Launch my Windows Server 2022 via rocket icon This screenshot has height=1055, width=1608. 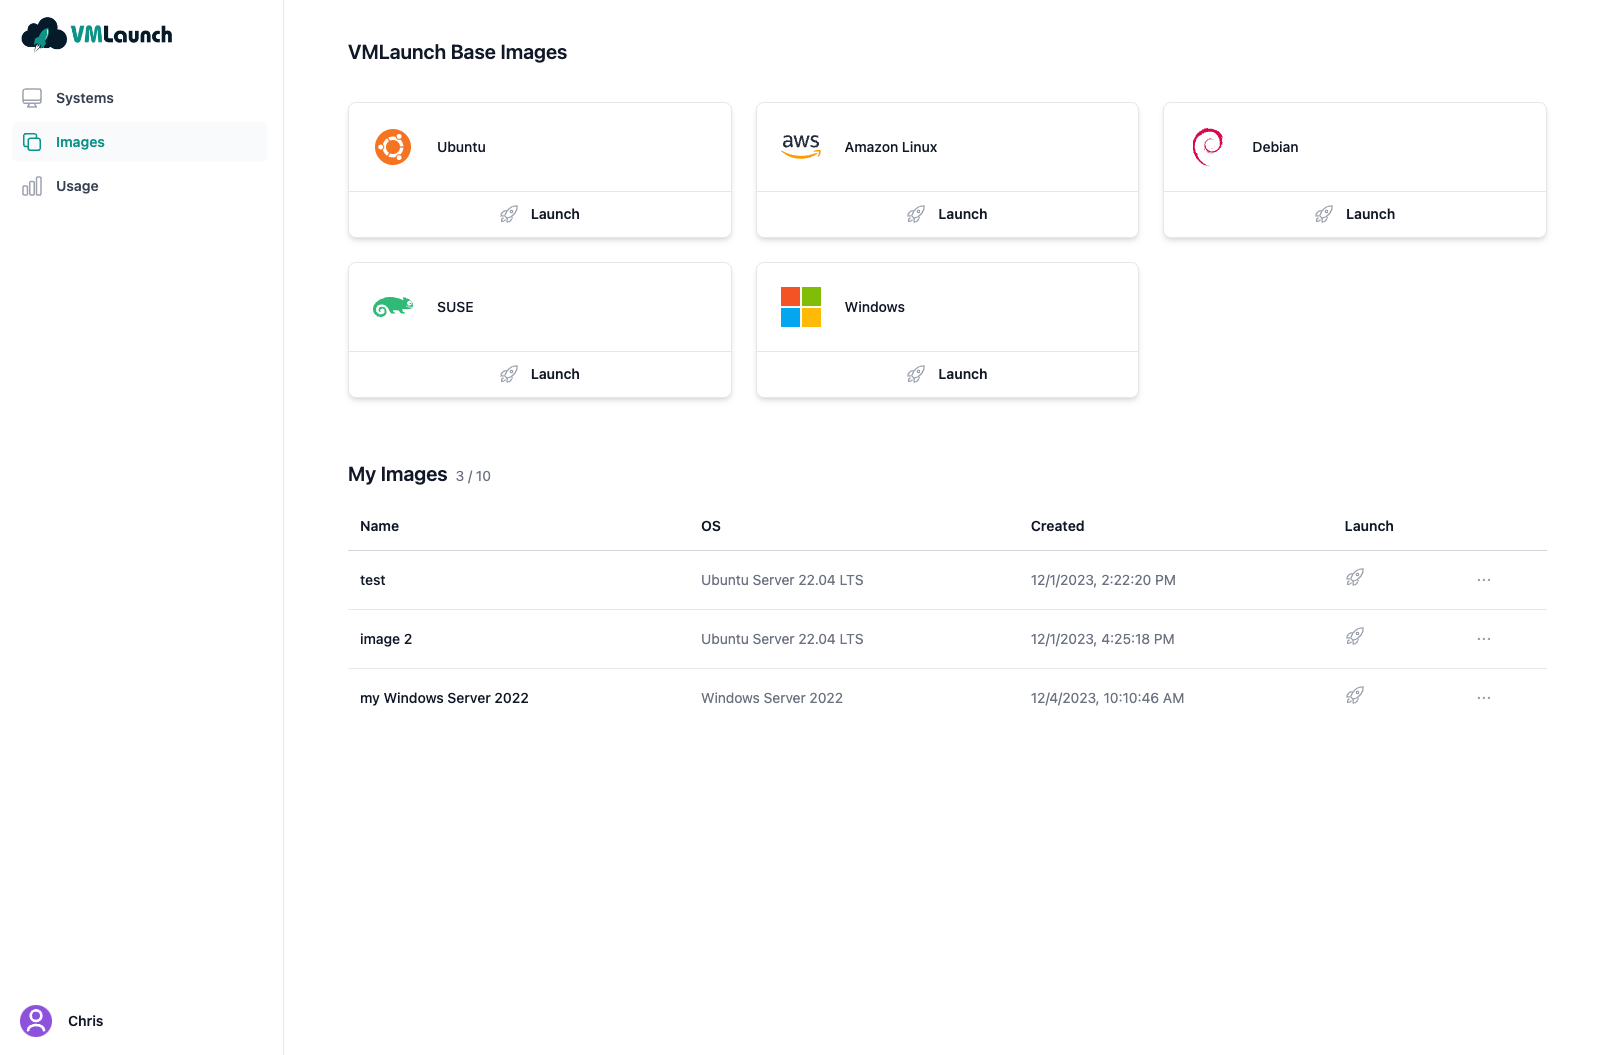click(x=1355, y=696)
